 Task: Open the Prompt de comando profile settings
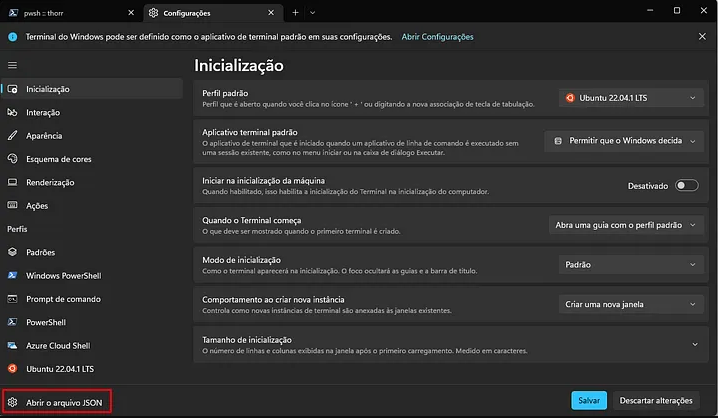pyautogui.click(x=92, y=299)
